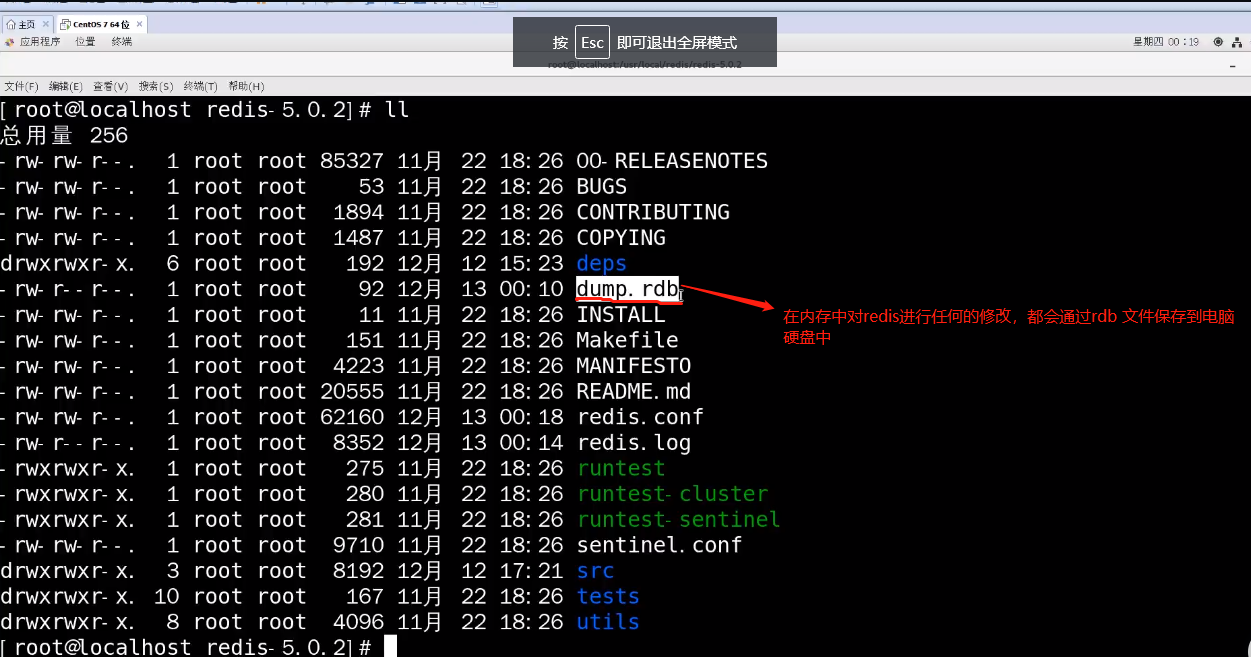The height and width of the screenshot is (657, 1251).
Task: Open the 查看(V) menu
Action: [x=110, y=87]
